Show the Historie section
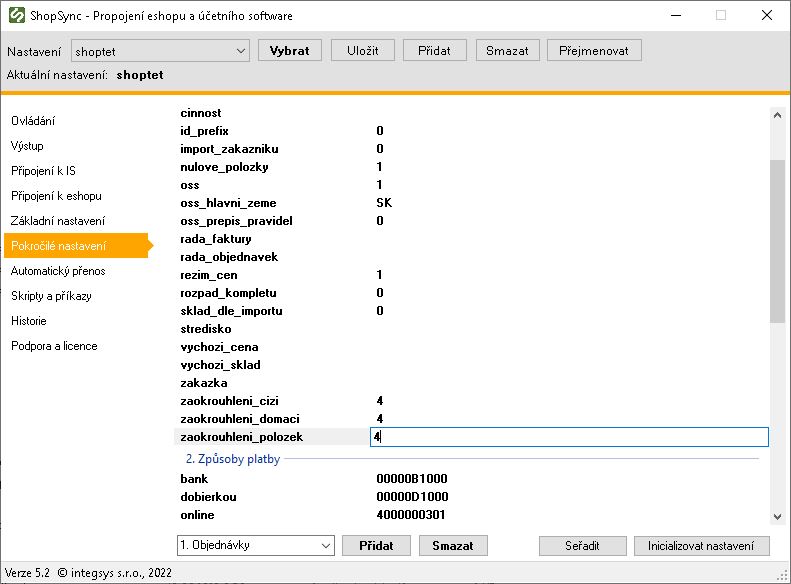This screenshot has height=584, width=791. 29,321
